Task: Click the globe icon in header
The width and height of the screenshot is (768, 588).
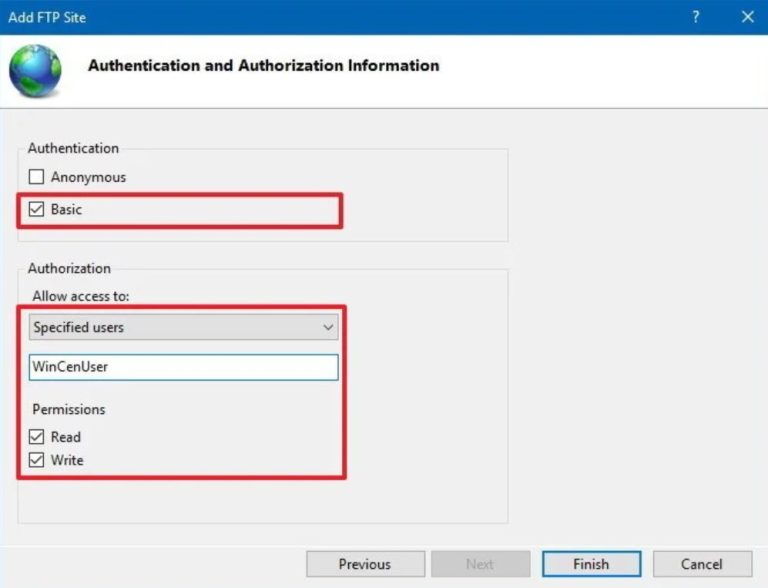Action: [35, 71]
